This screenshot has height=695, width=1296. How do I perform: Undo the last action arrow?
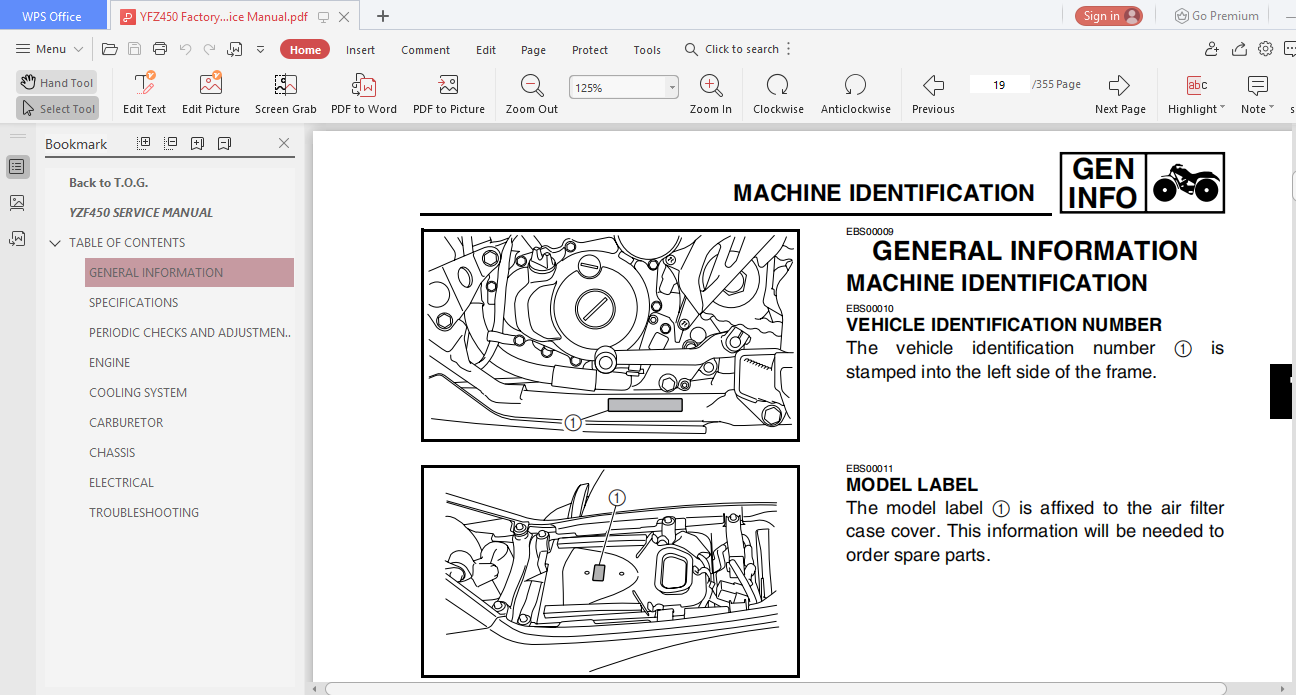(185, 49)
